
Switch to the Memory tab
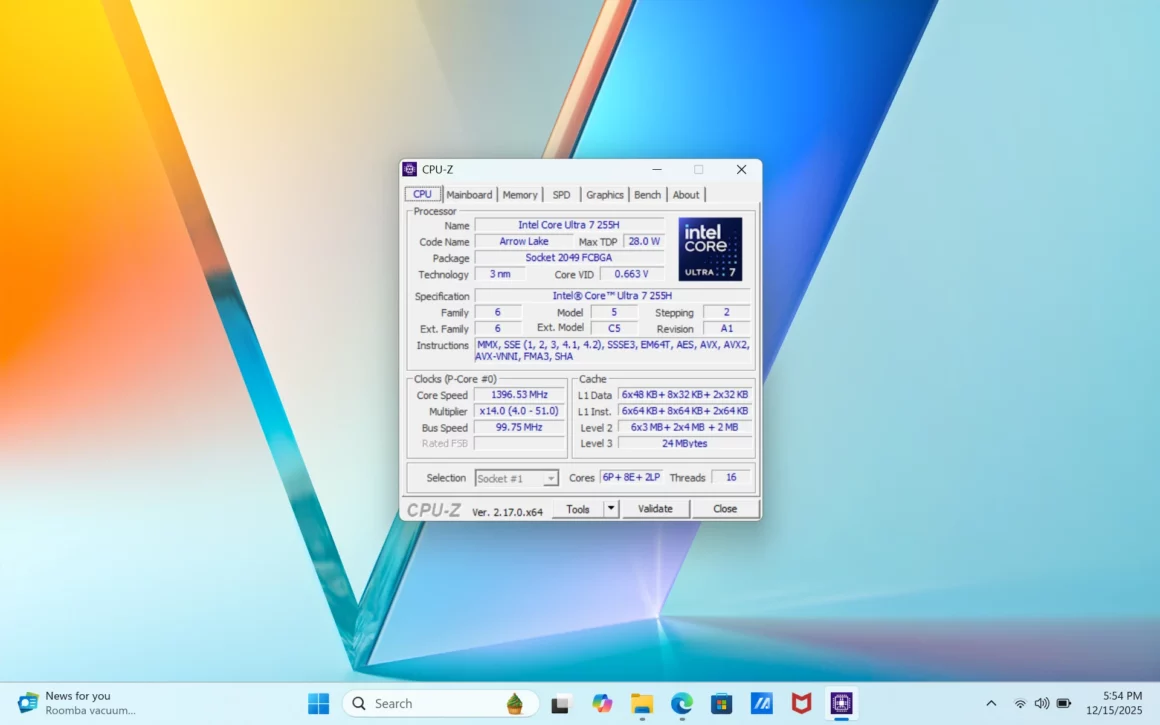[x=520, y=195]
